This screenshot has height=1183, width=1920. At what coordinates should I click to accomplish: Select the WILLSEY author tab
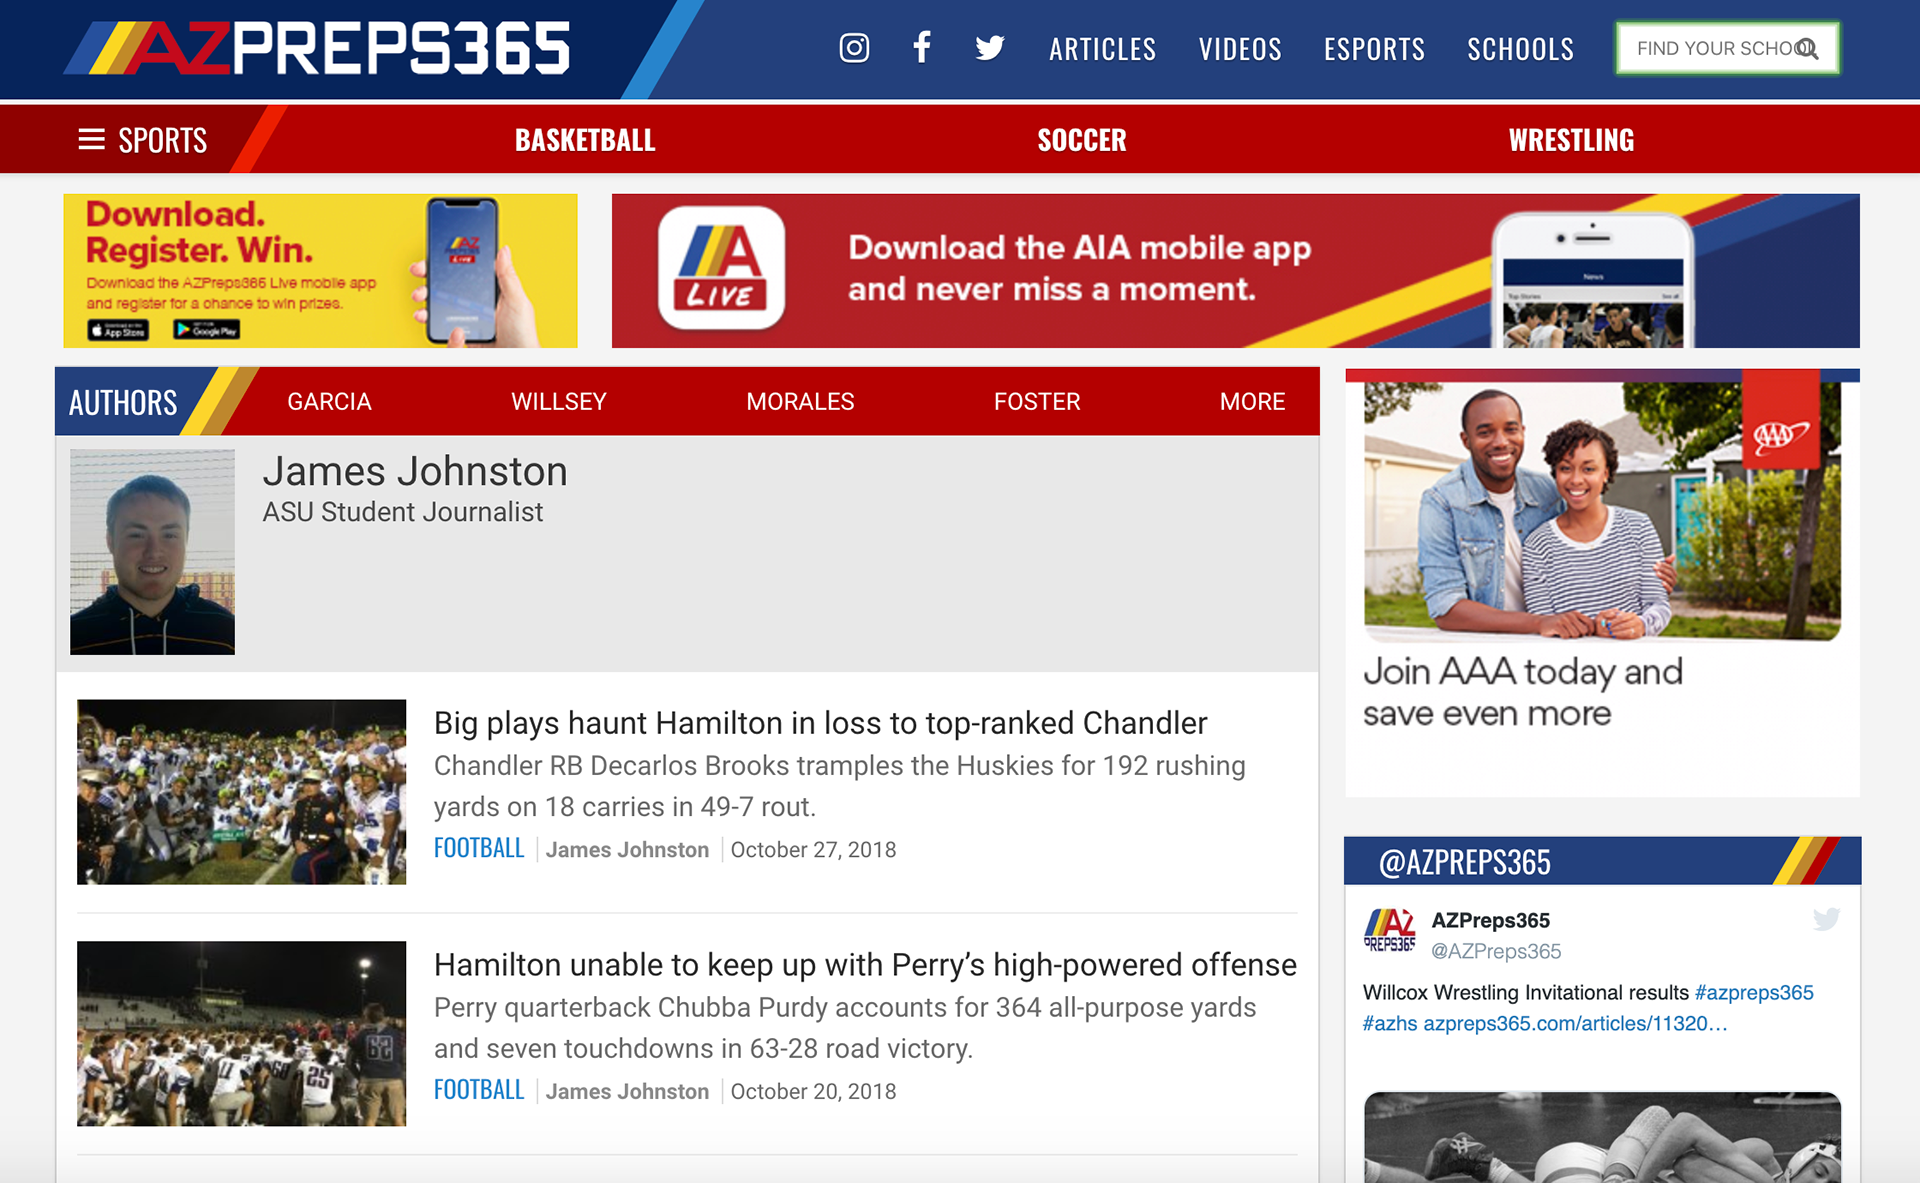[559, 401]
